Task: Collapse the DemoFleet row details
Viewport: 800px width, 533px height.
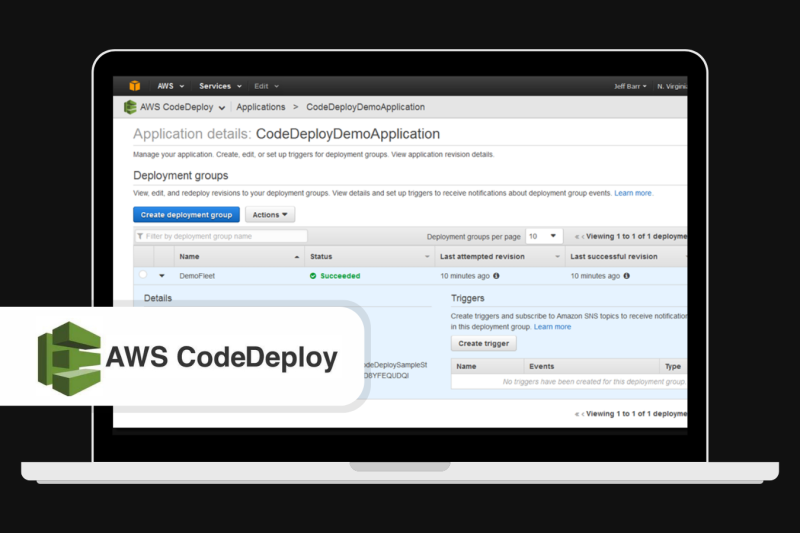Action: point(162,276)
